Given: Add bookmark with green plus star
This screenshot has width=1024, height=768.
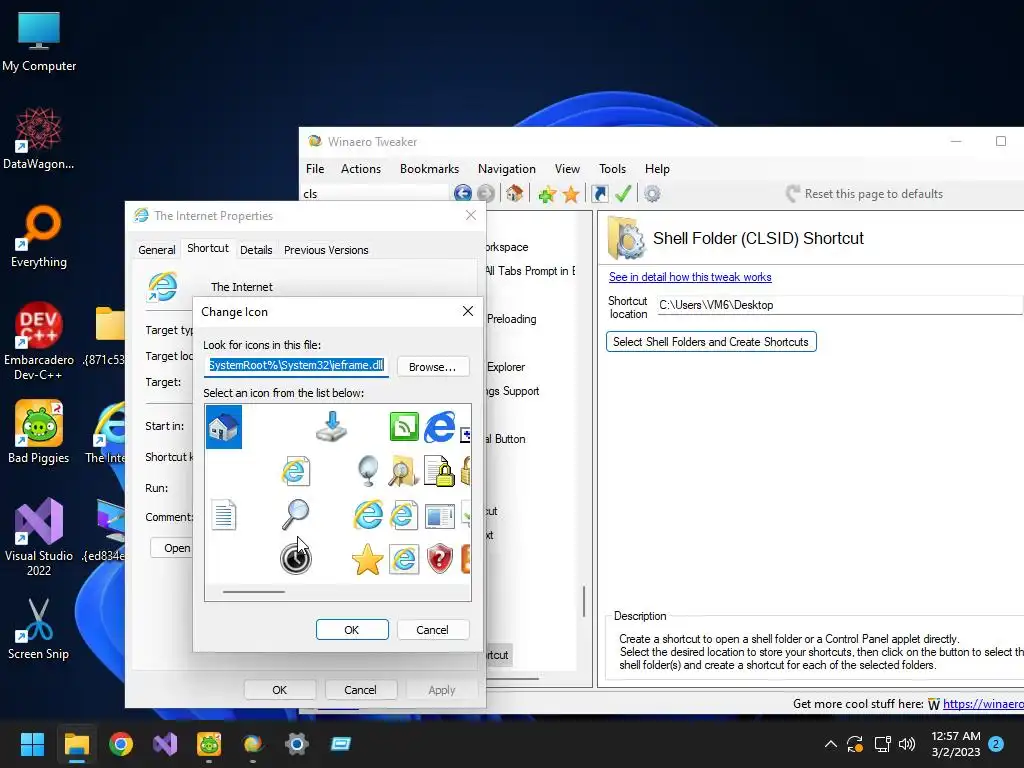Looking at the screenshot, I should (547, 194).
